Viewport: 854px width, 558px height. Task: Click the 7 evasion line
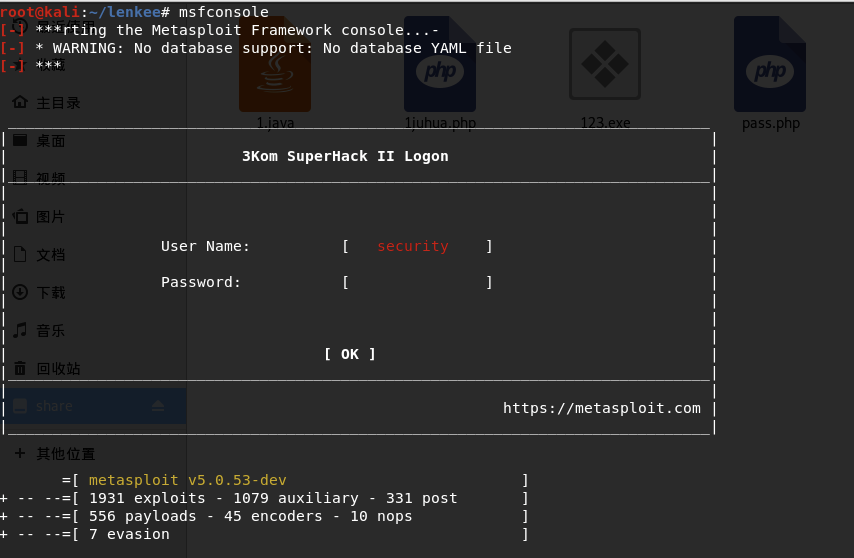pos(129,534)
